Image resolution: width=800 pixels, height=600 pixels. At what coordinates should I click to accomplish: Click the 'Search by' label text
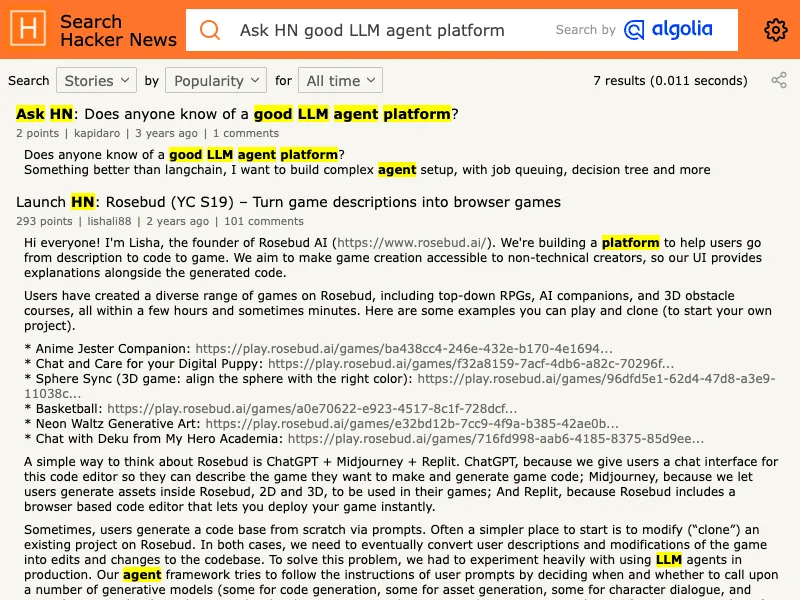586,30
